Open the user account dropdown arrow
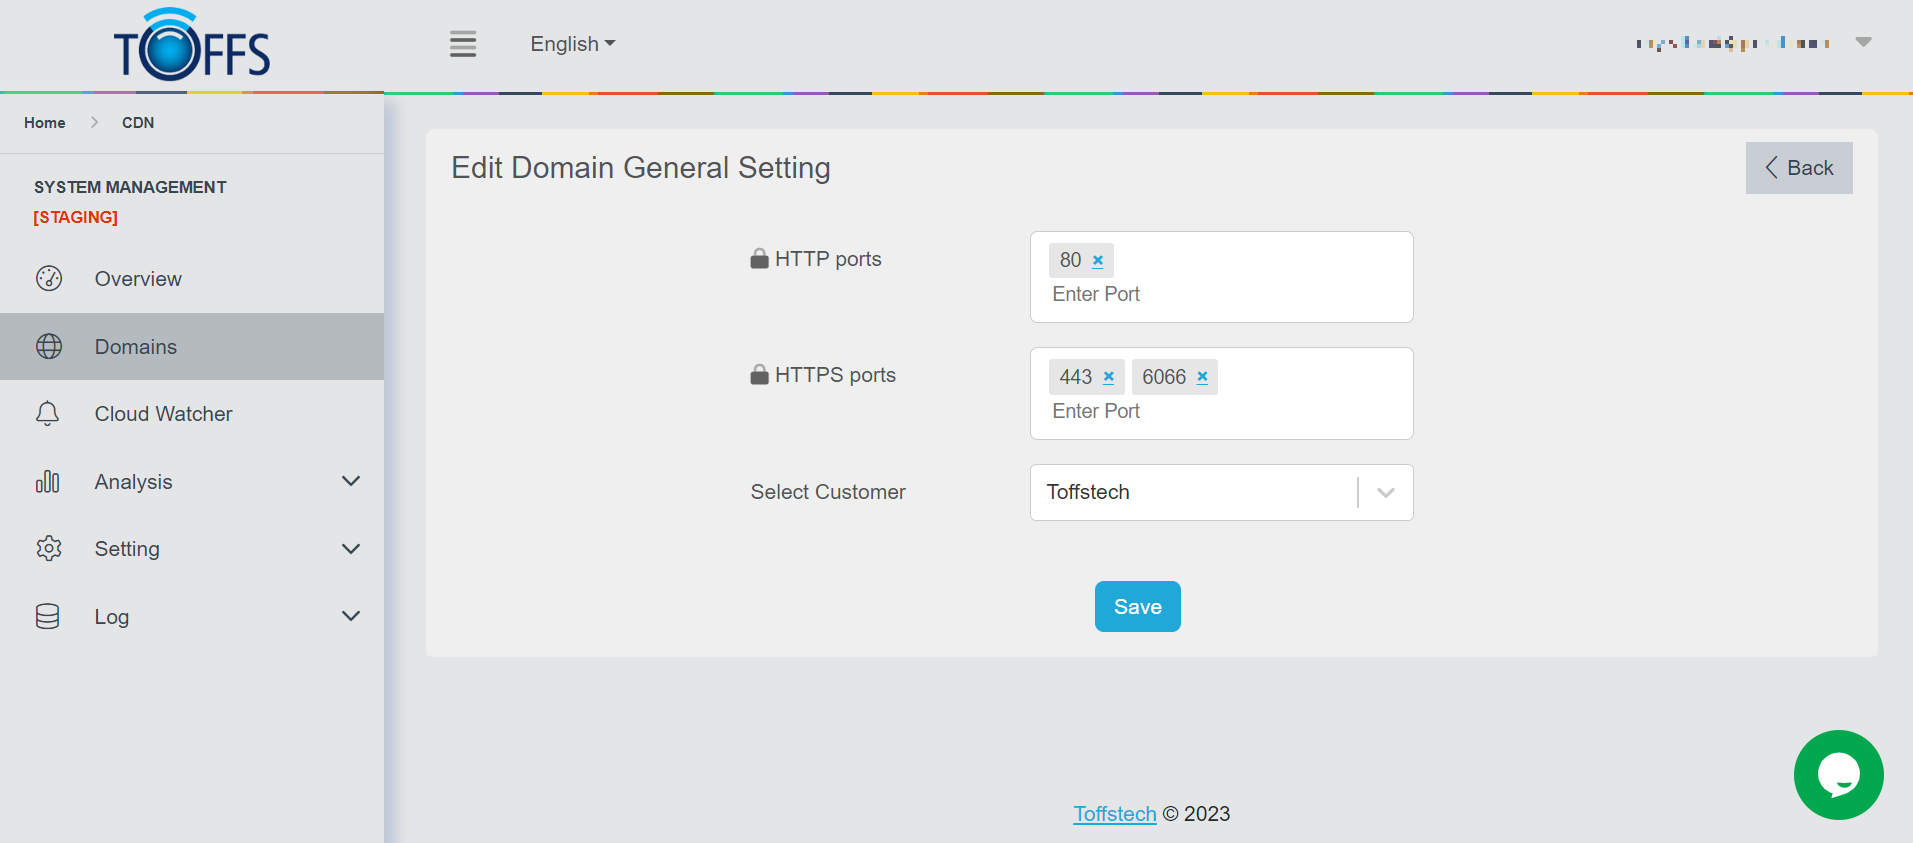The image size is (1913, 843). pos(1863,42)
